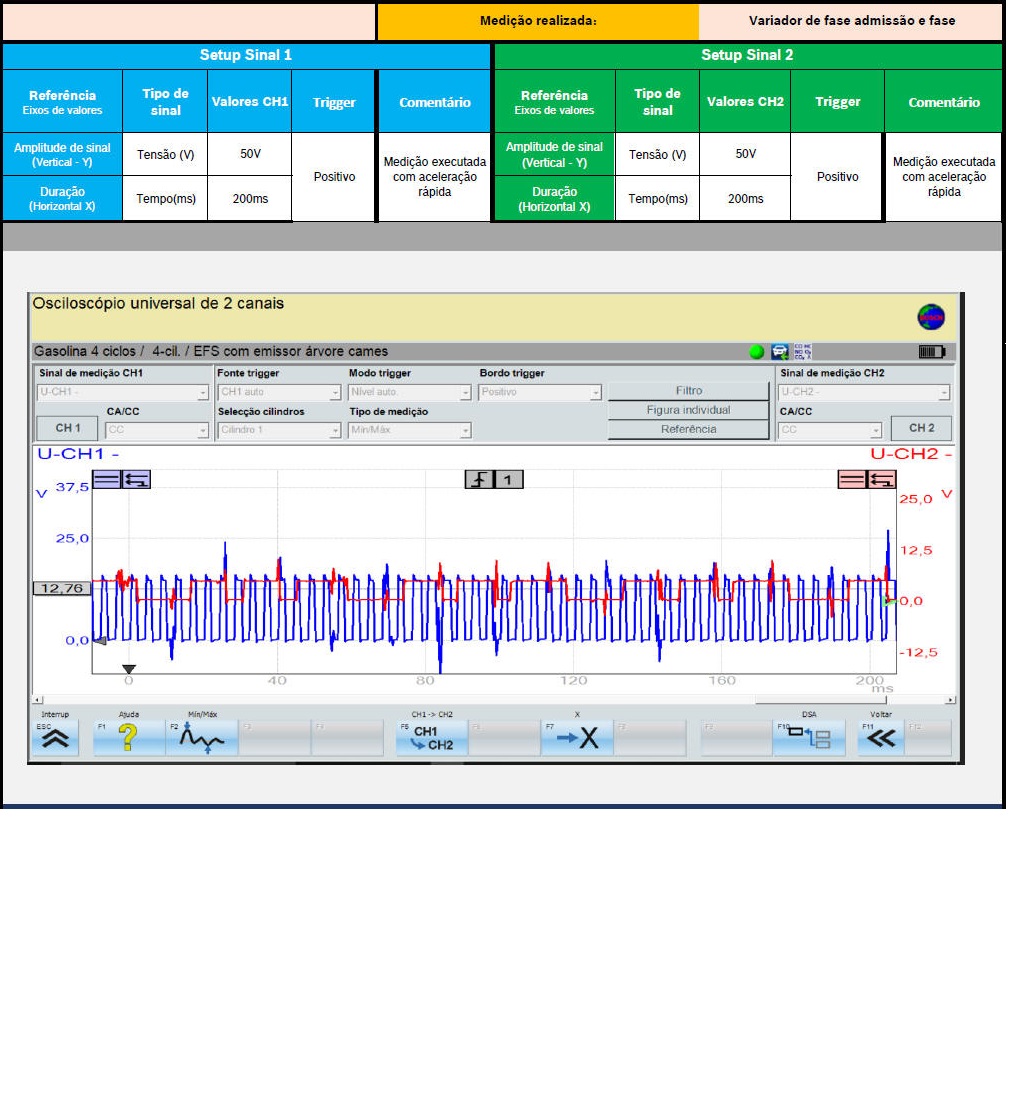Activate the F7 X axis arrow icon
This screenshot has height=1106, width=1009.
[577, 738]
